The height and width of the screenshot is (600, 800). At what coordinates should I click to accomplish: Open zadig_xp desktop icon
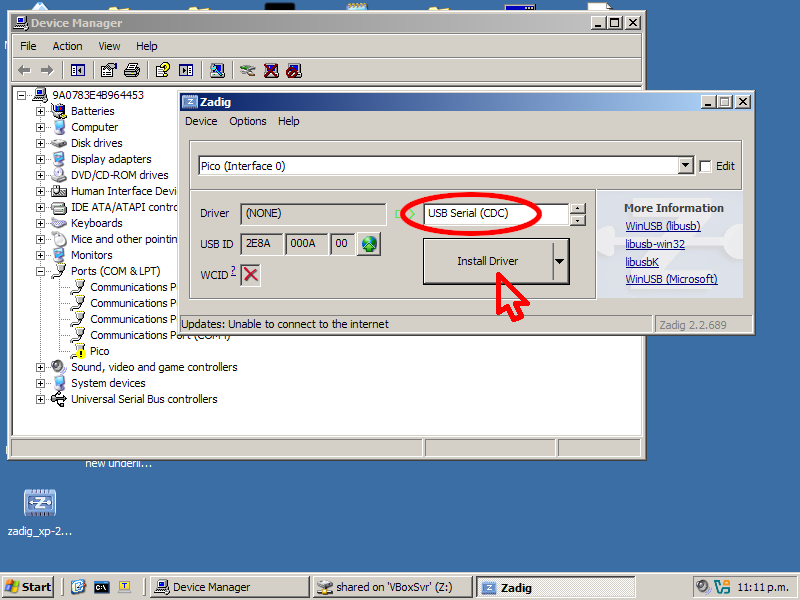point(39,503)
